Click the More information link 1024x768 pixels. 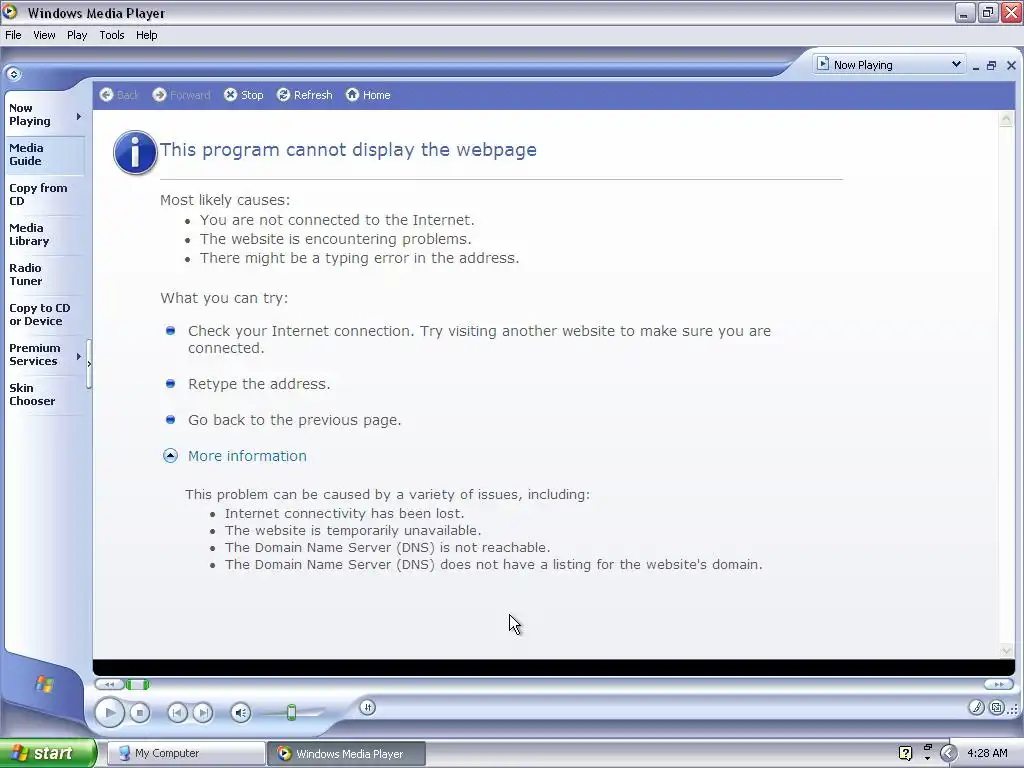coord(247,456)
